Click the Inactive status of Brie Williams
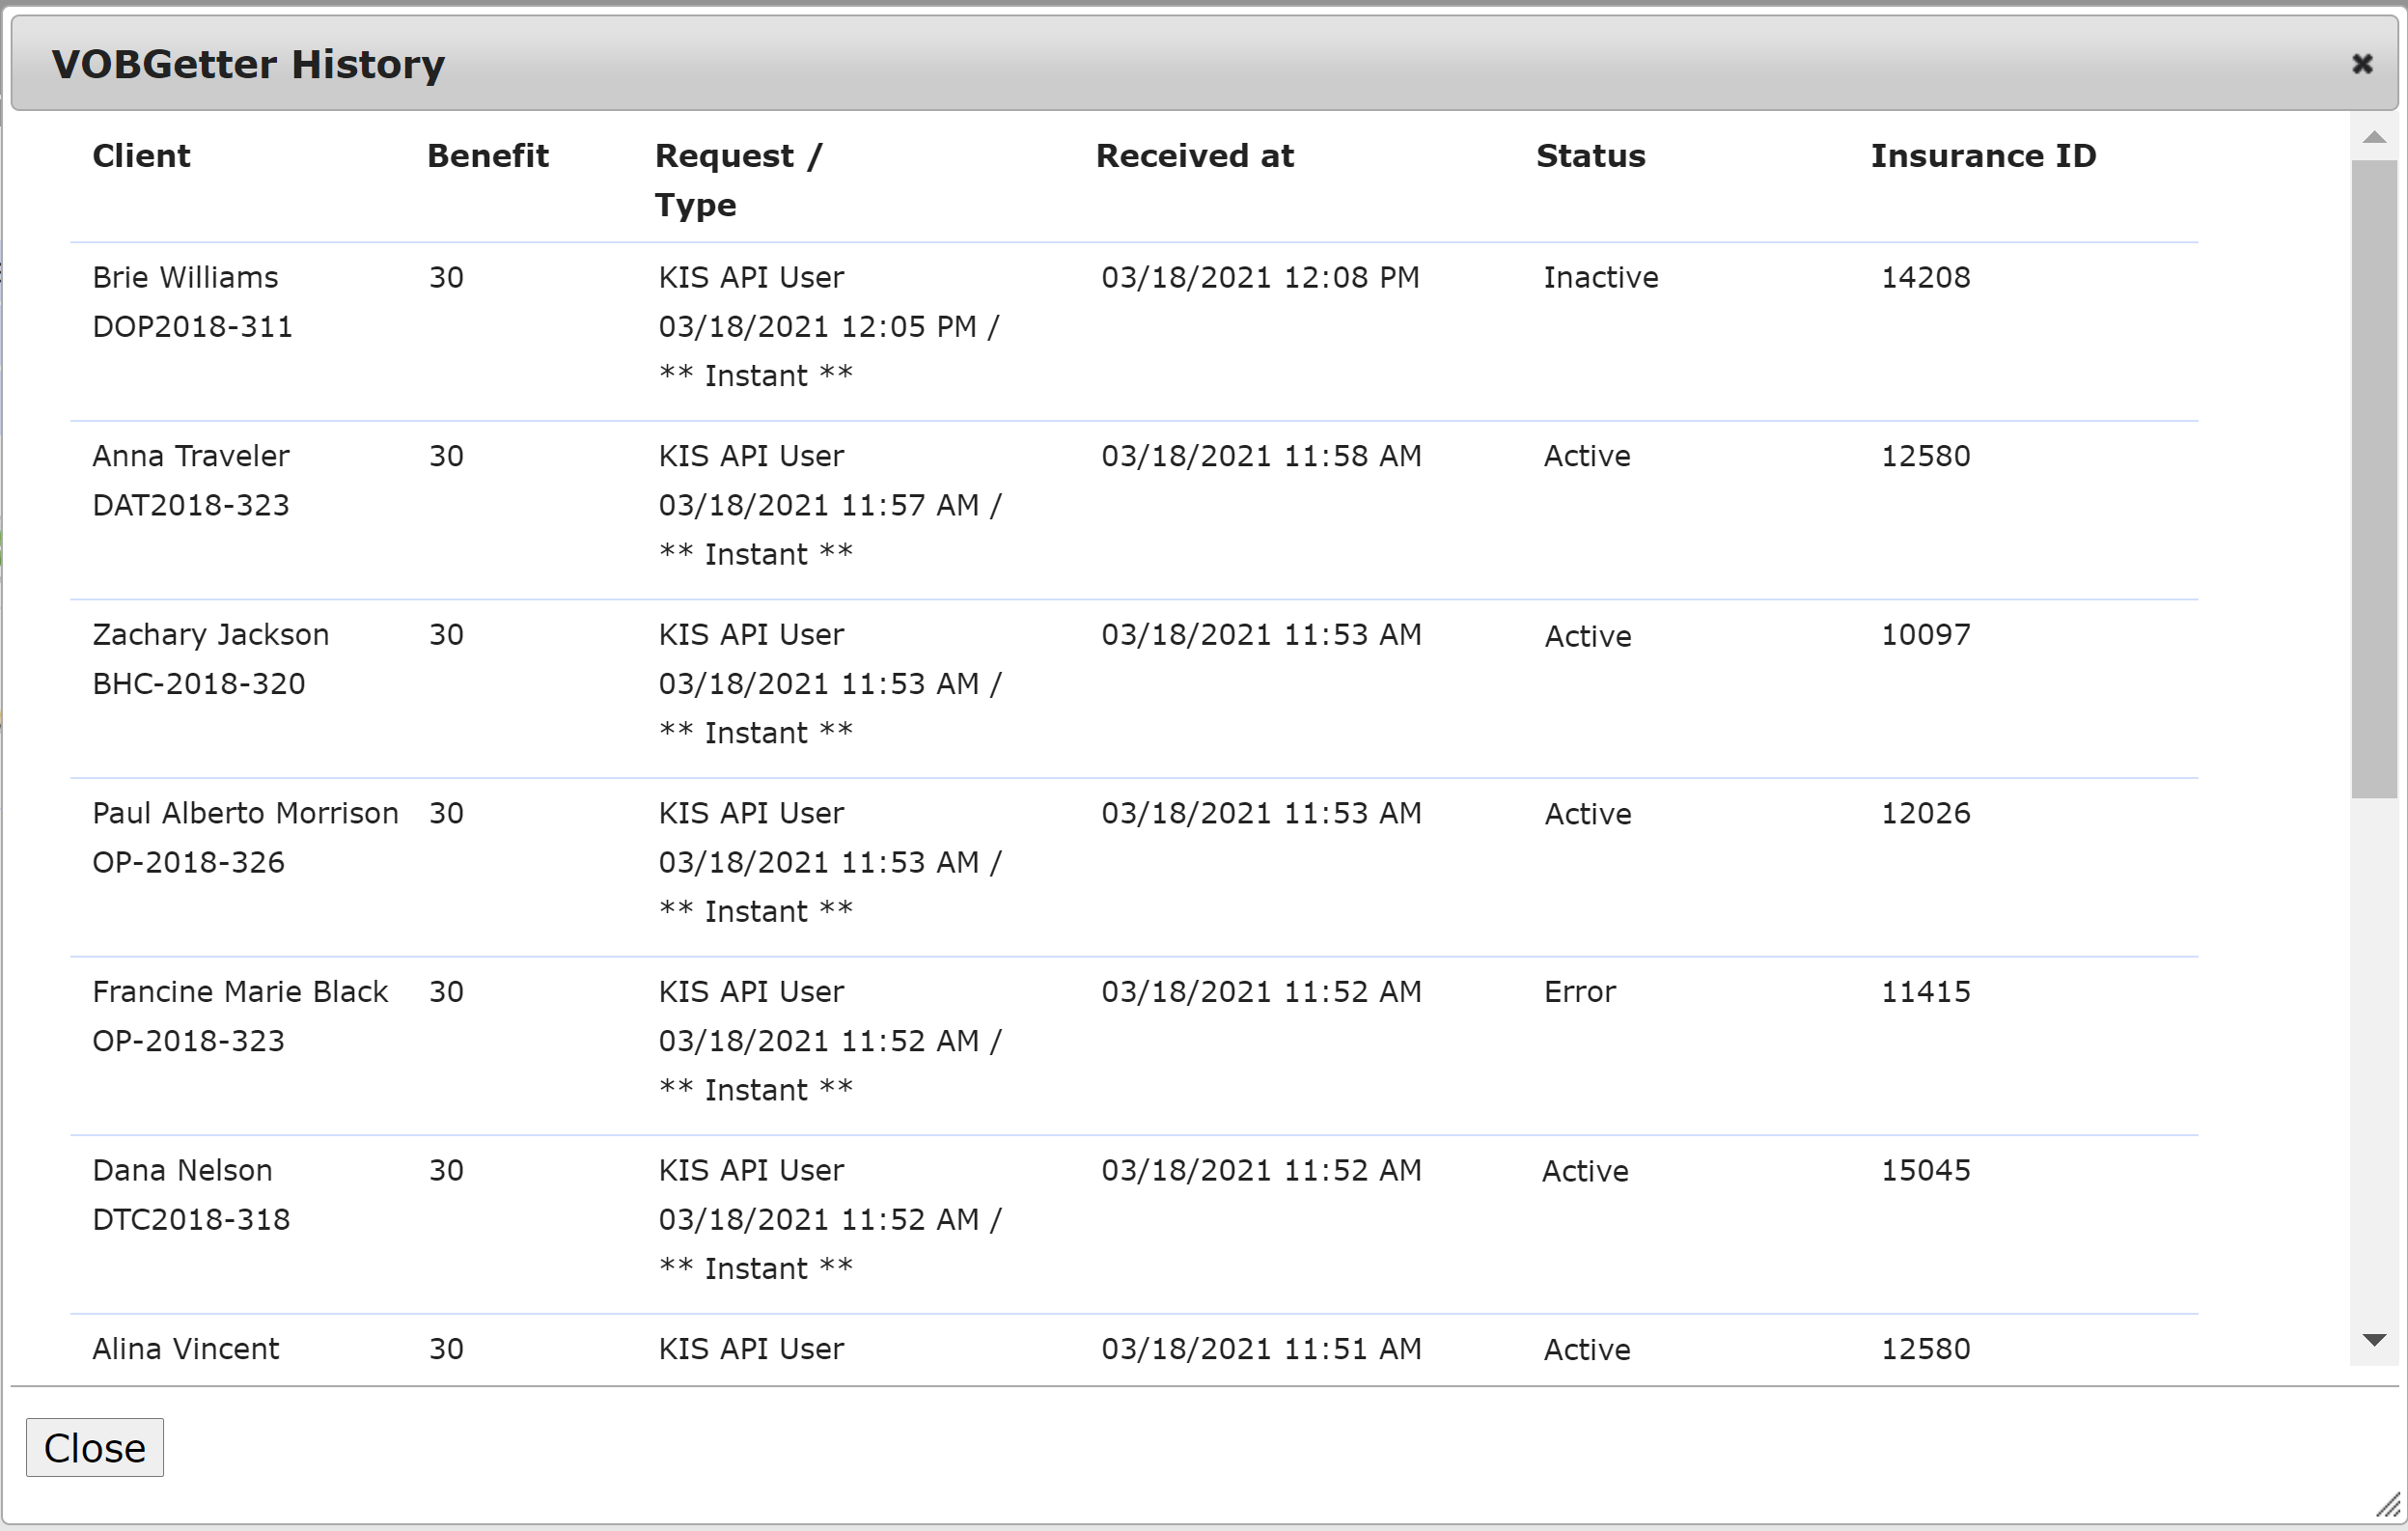2408x1531 pixels. tap(1600, 277)
